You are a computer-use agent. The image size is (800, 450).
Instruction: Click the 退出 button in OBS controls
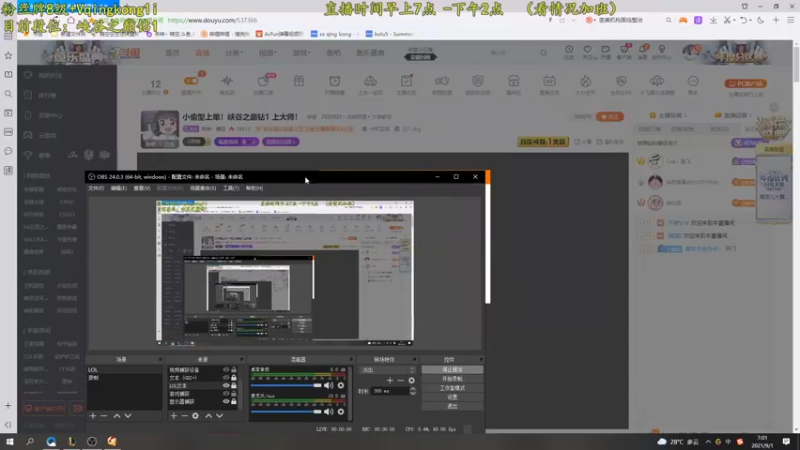click(x=452, y=406)
